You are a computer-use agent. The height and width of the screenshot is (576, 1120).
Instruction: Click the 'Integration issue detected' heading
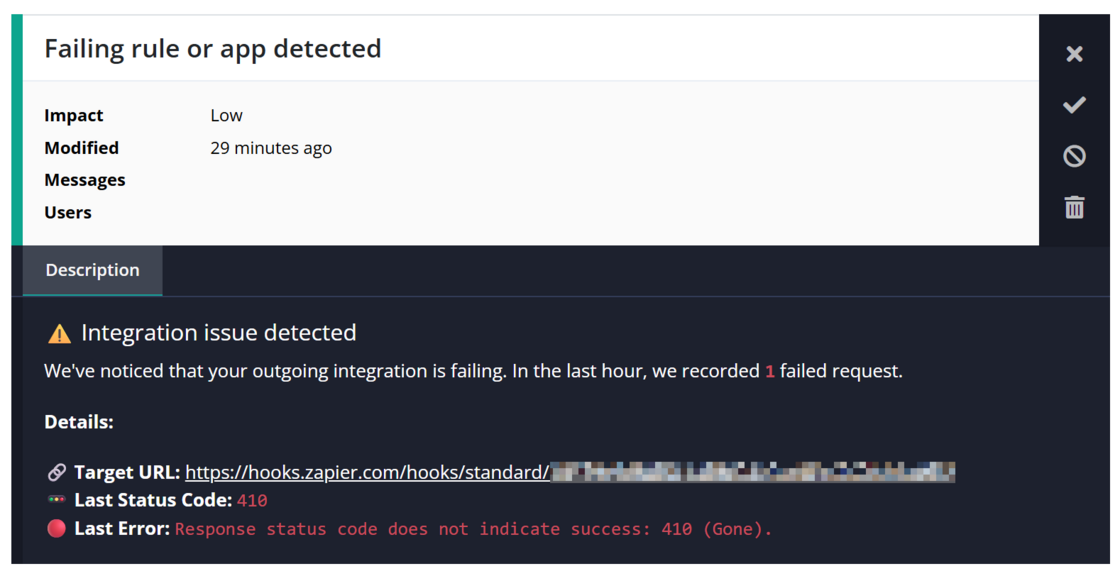(219, 332)
